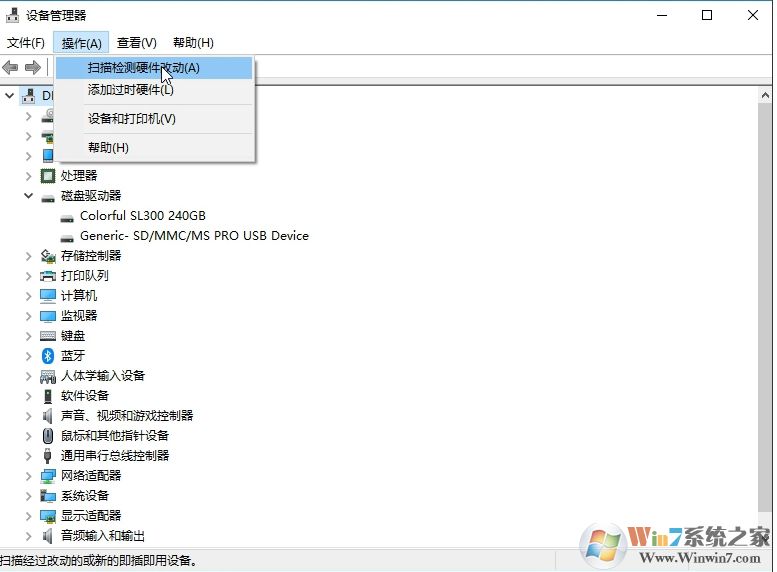Click the 设备管理器 title bar icon
The image size is (777, 572).
[x=12, y=15]
